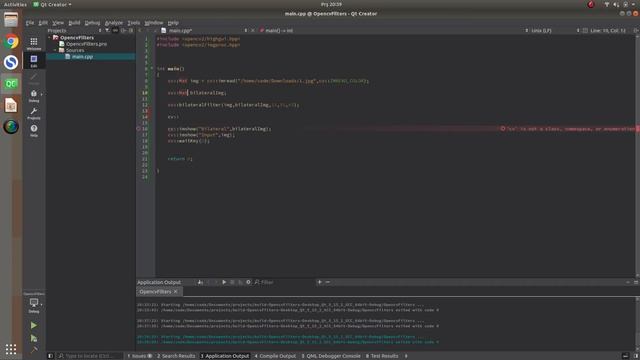Zoom out Application Output text with minus
Viewport: 640px width, 360px height.
(327, 282)
